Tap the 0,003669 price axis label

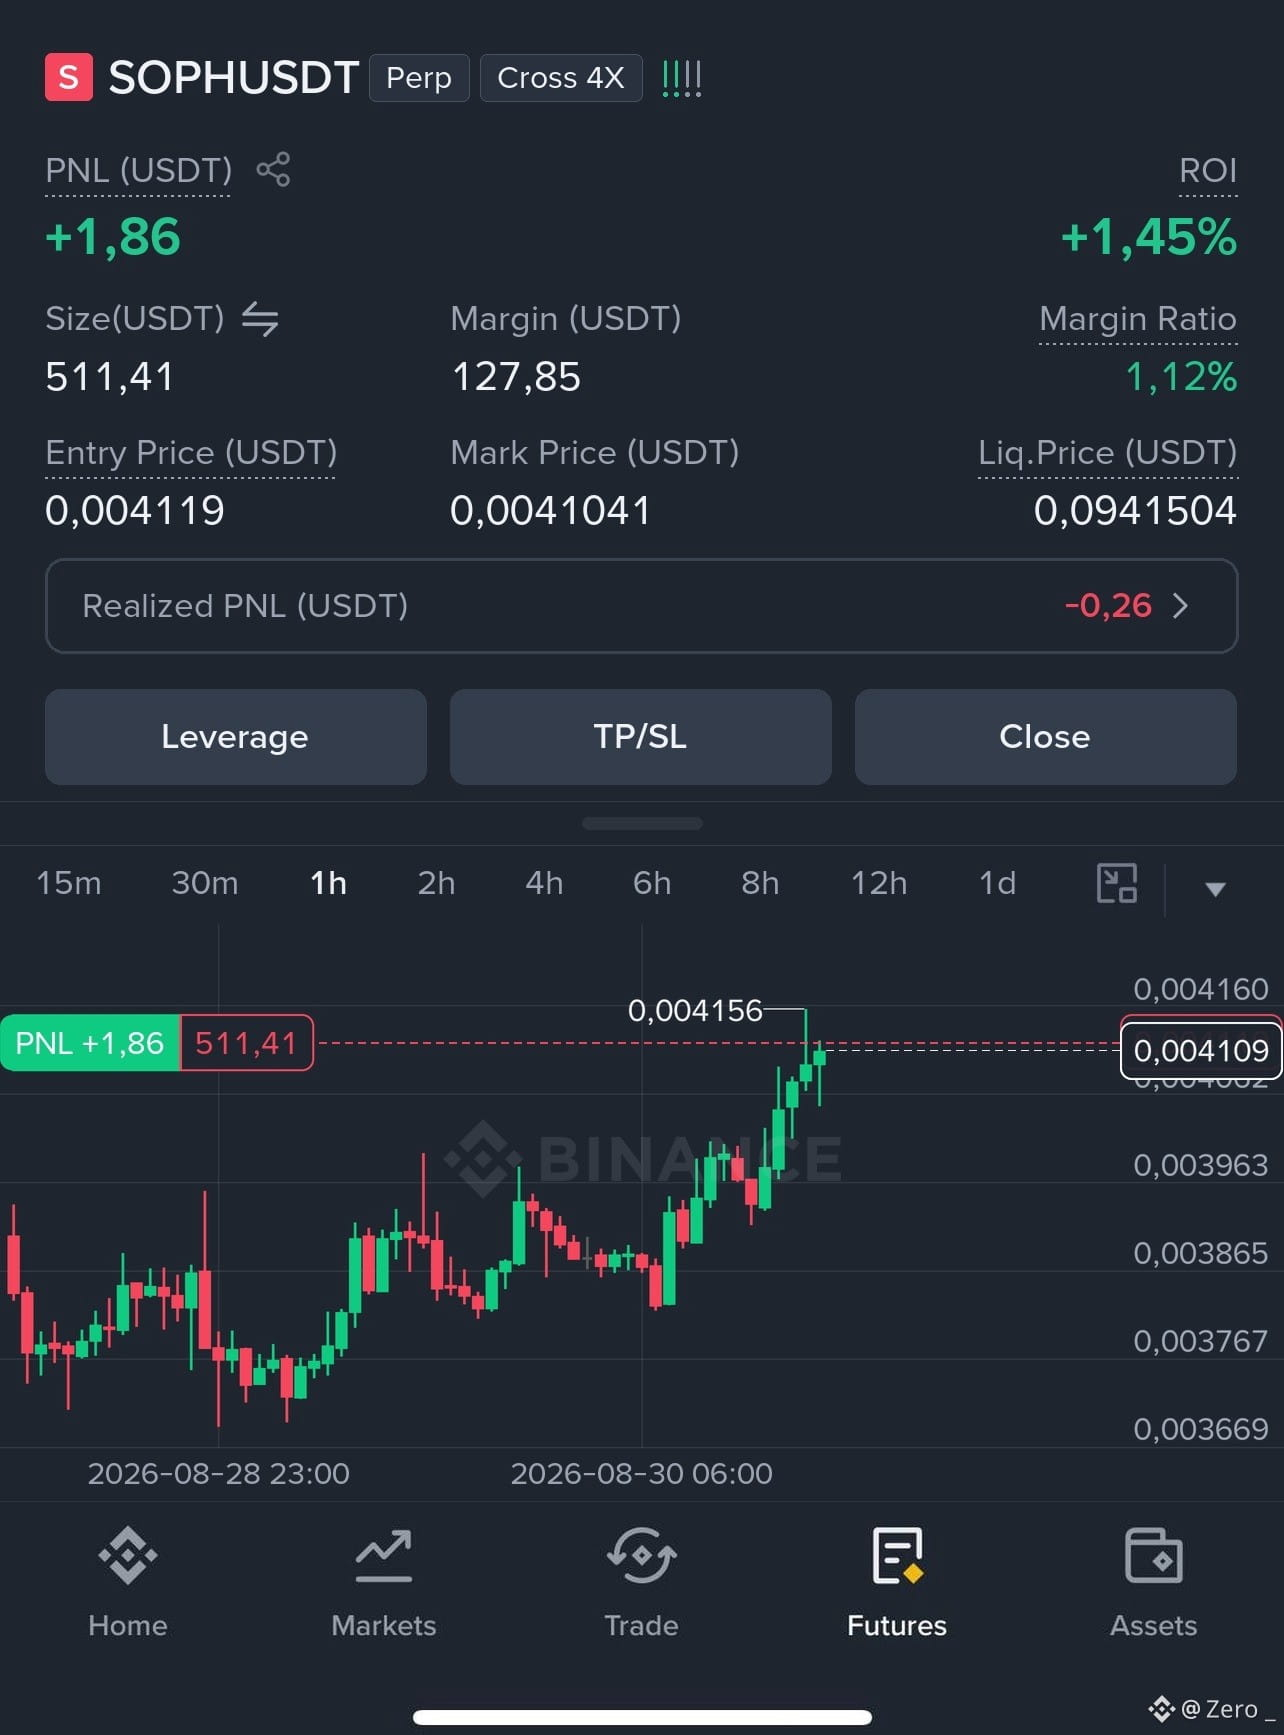pyautogui.click(x=1201, y=1429)
